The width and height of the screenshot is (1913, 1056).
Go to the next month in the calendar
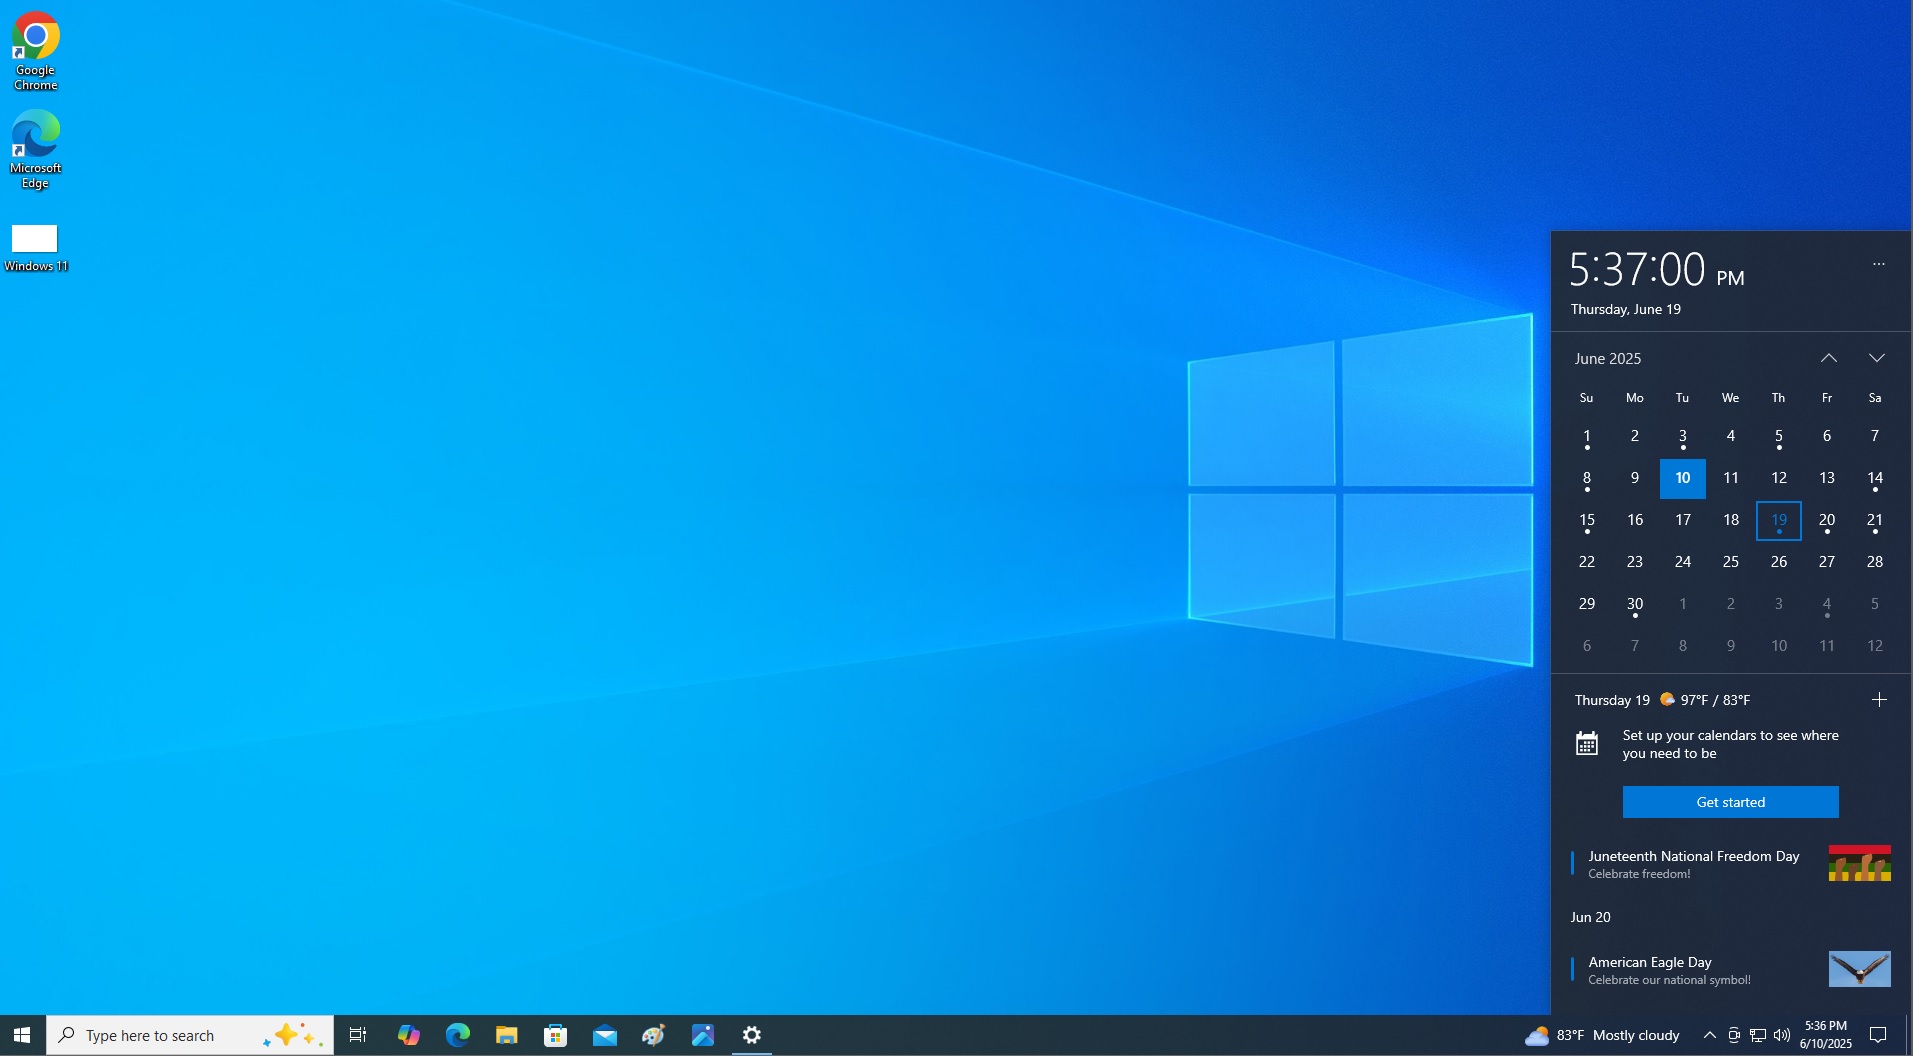(1875, 358)
